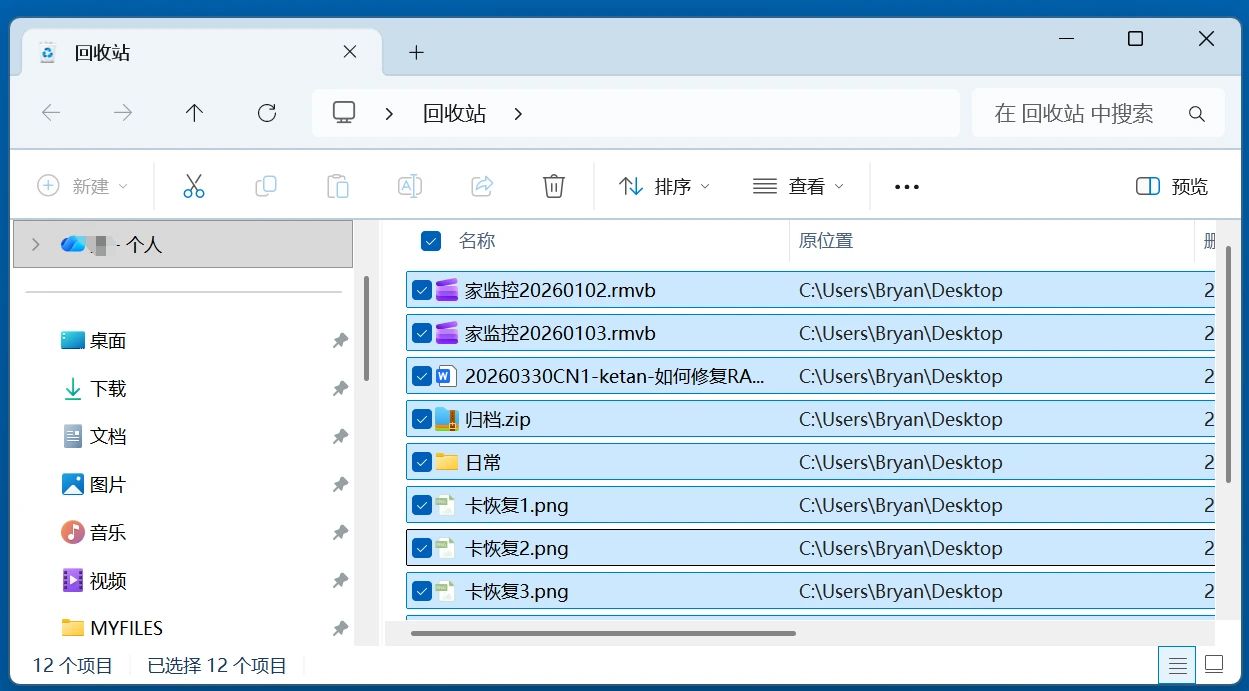Open the 查看 view options dropdown
This screenshot has width=1249, height=691.
pyautogui.click(x=798, y=186)
